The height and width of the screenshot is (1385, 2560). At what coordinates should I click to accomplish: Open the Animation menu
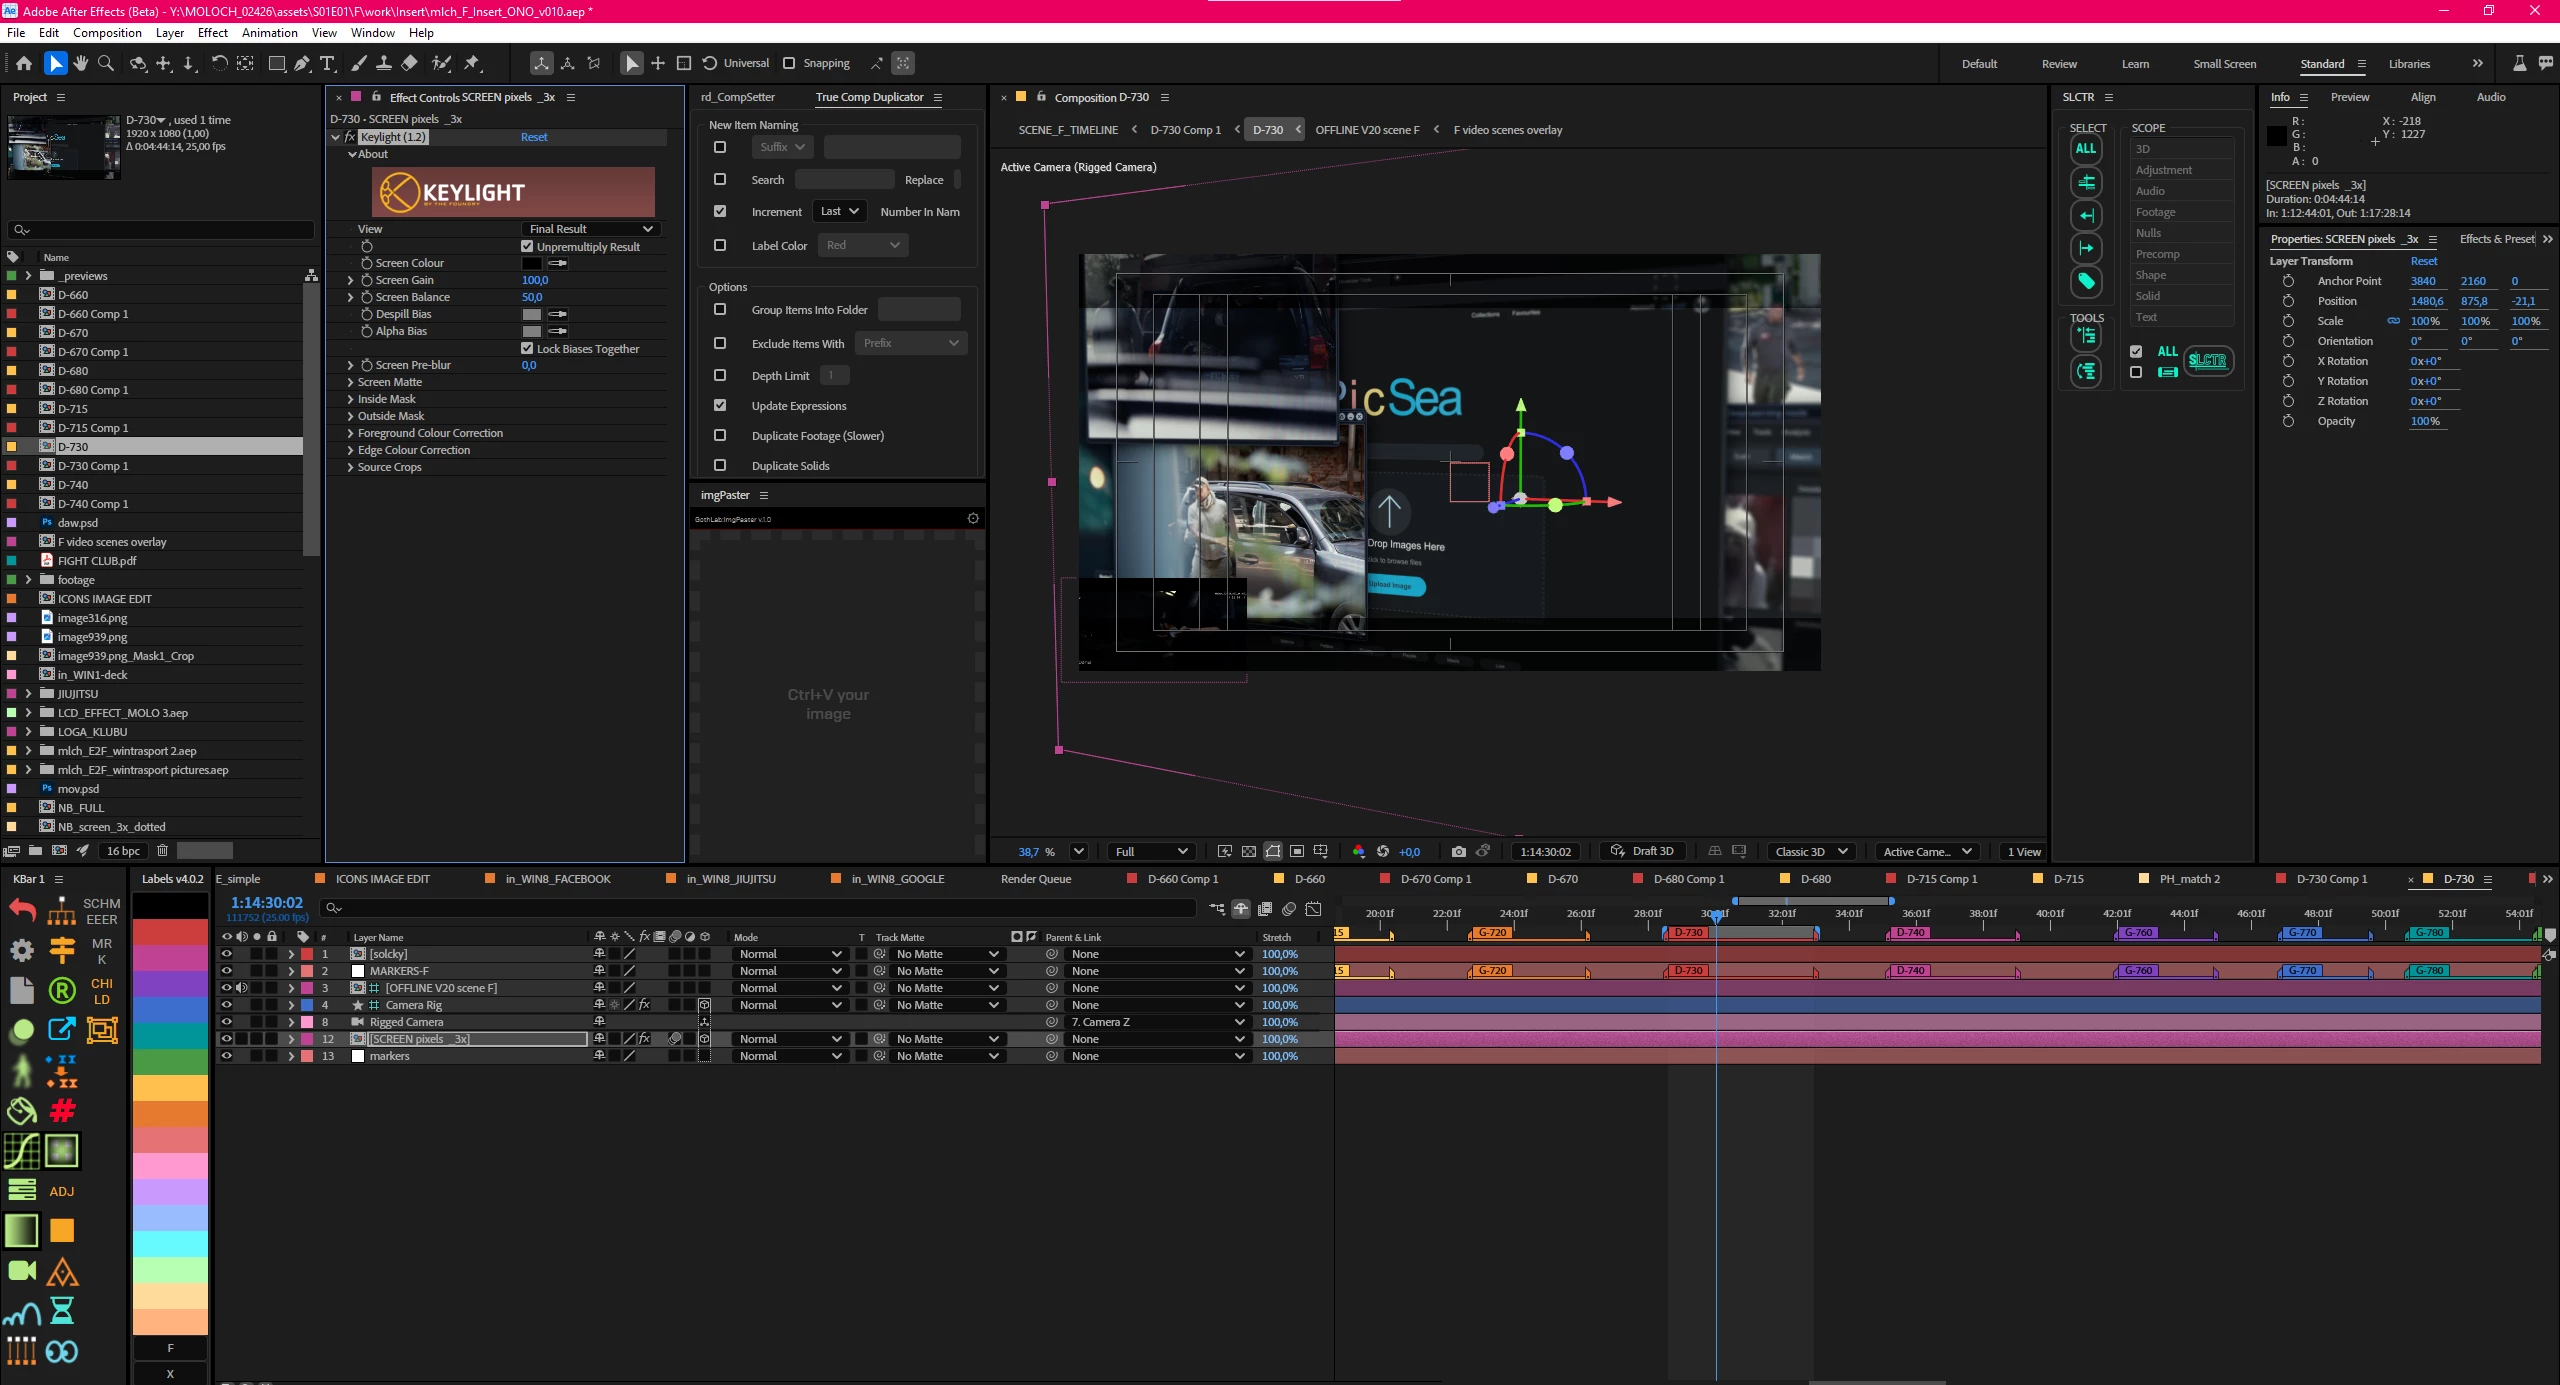(x=269, y=32)
